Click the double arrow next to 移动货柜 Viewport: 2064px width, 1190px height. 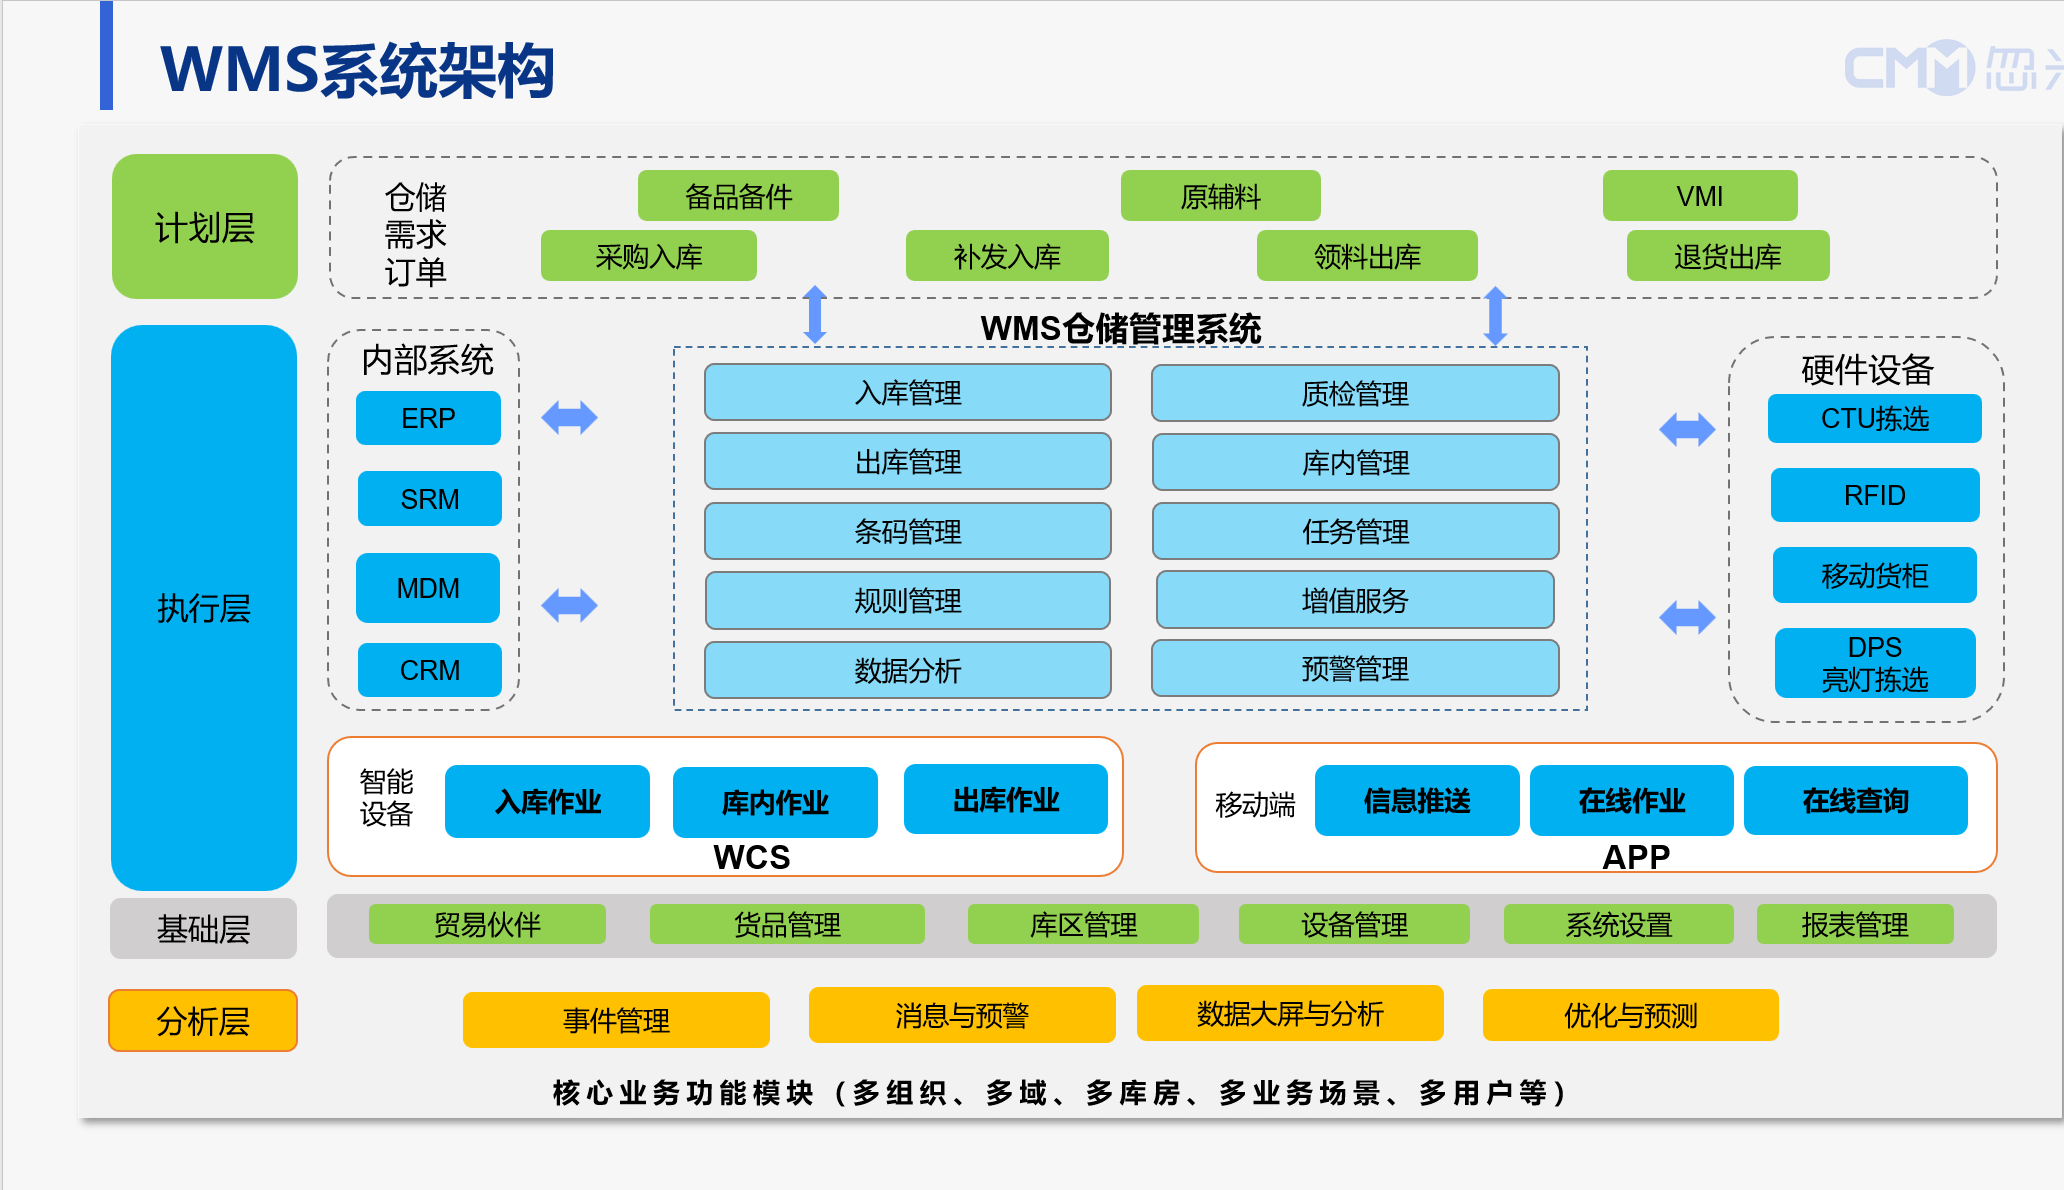point(1687,617)
